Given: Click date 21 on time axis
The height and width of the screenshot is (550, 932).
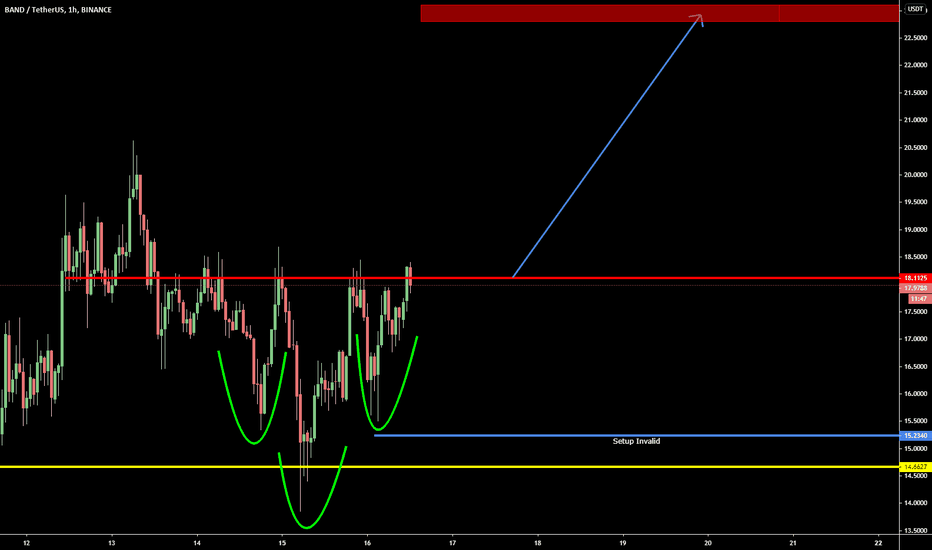Looking at the screenshot, I should pyautogui.click(x=793, y=543).
